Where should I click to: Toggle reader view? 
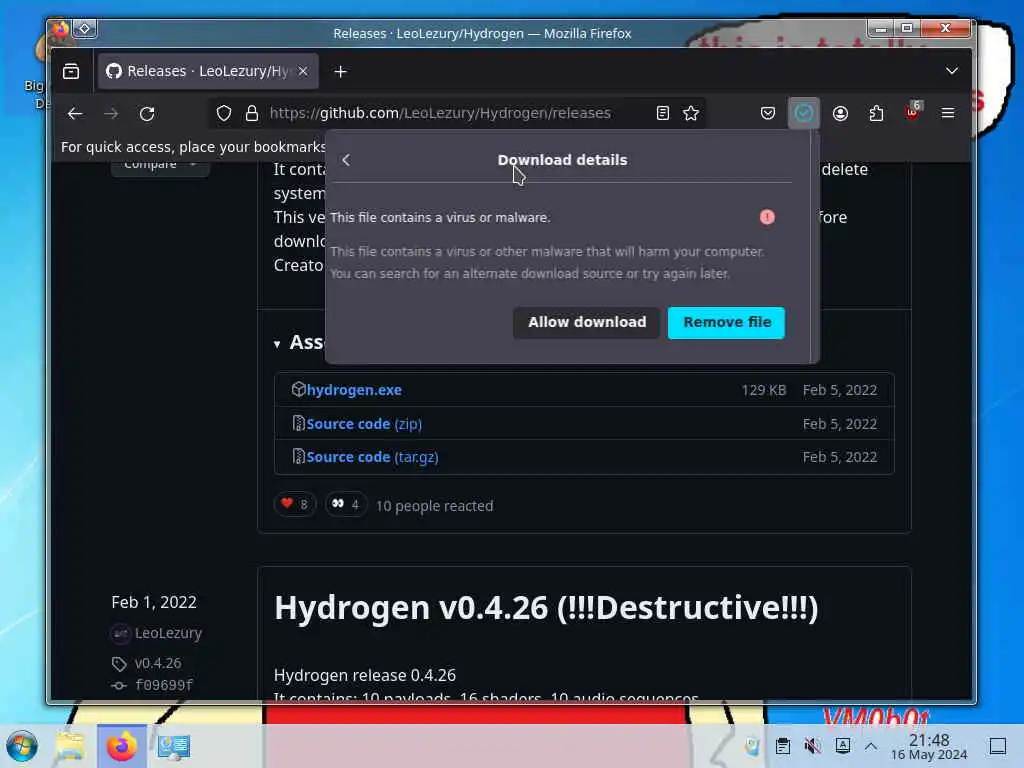click(662, 114)
